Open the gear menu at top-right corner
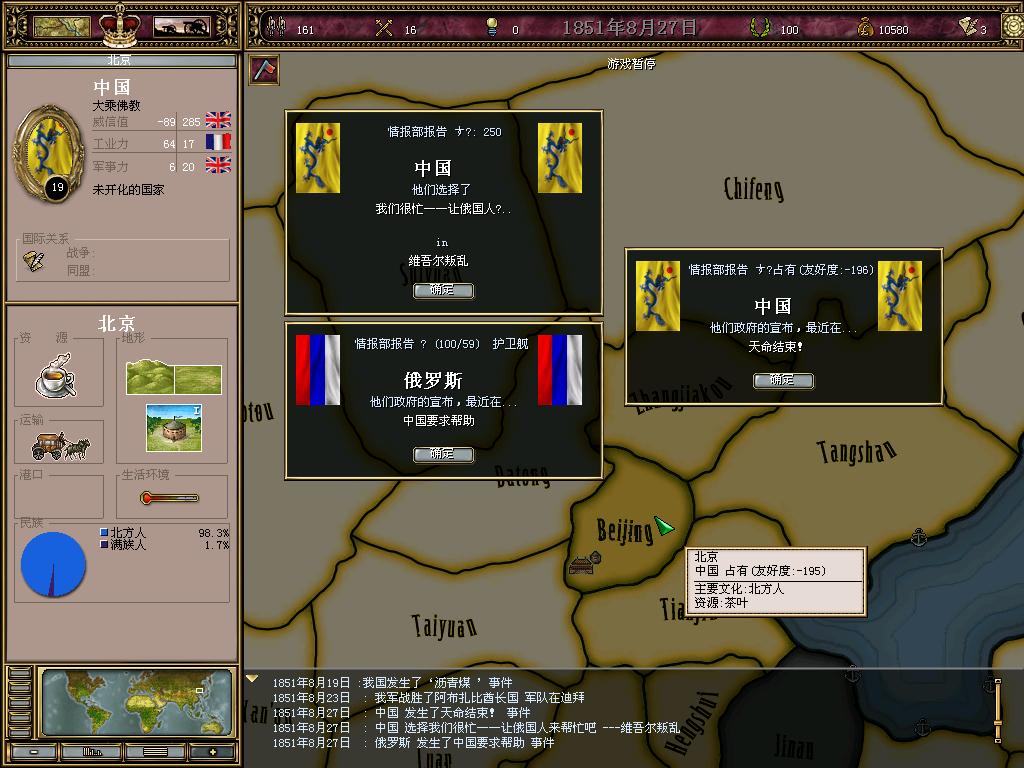1024x768 pixels. coord(1014,26)
